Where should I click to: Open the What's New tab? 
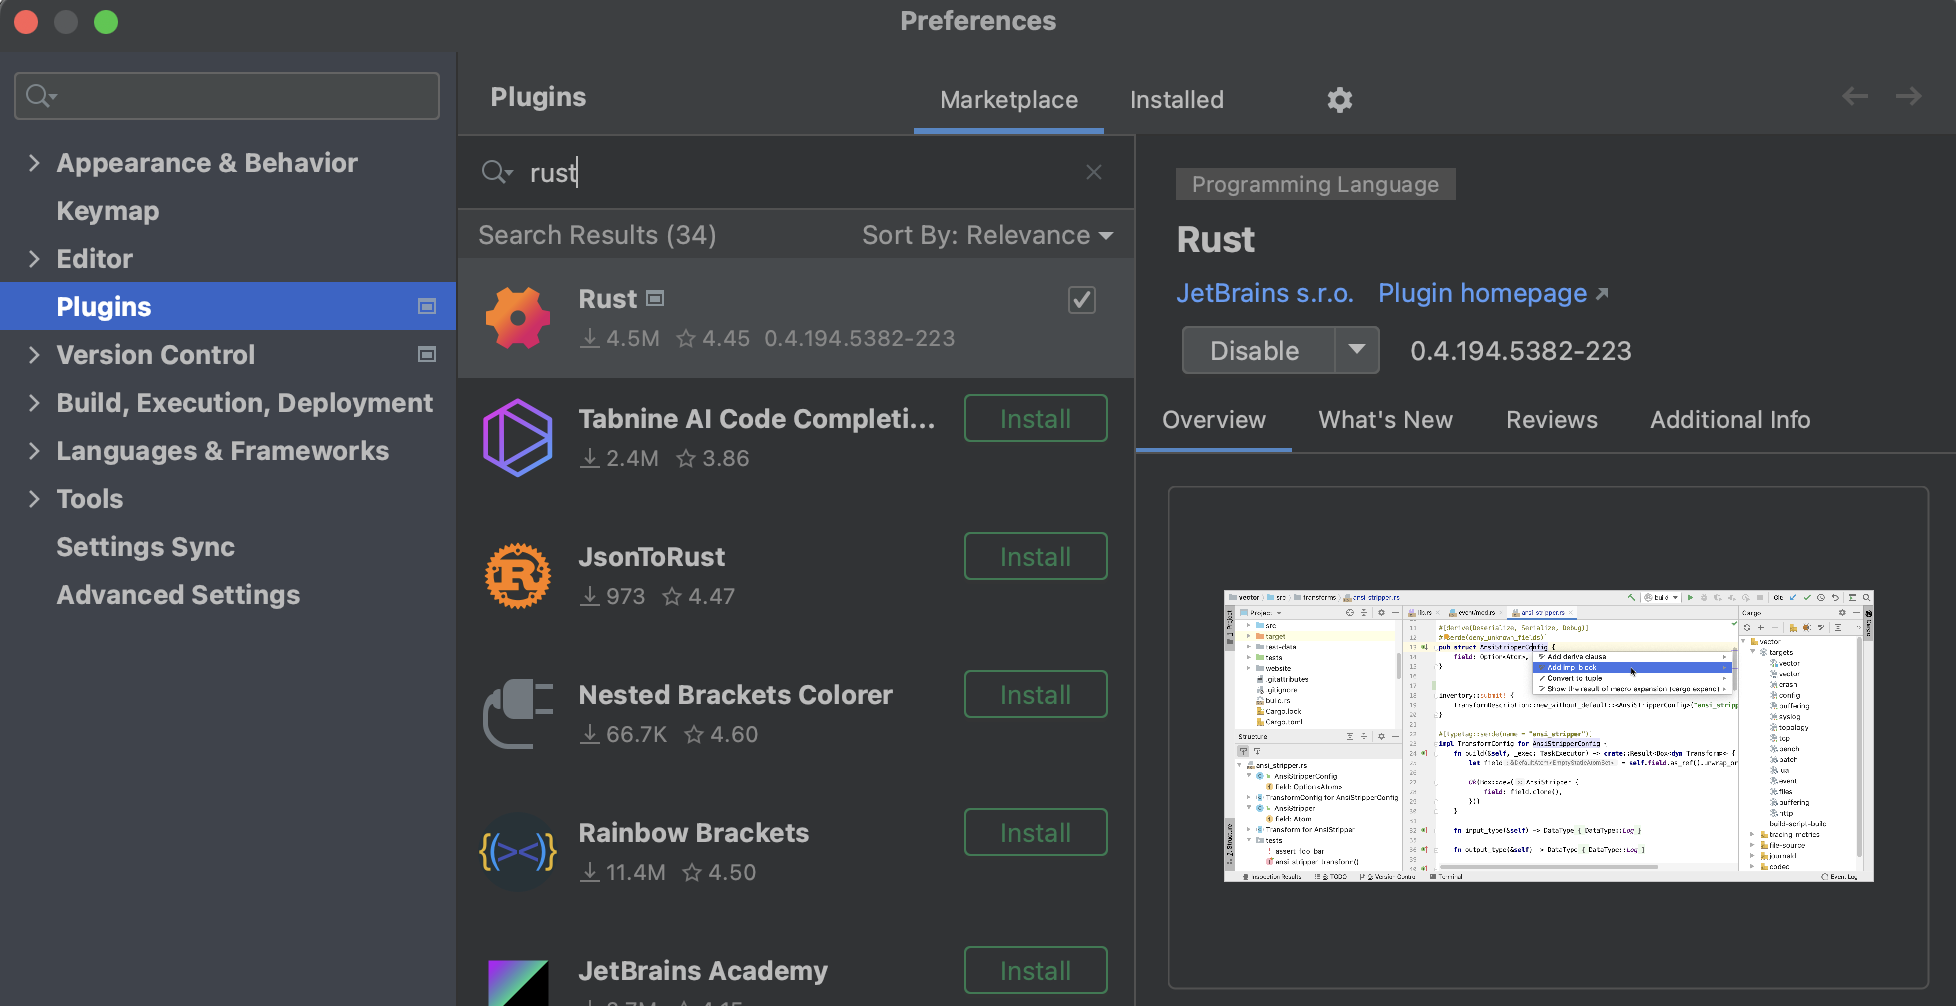1385,420
